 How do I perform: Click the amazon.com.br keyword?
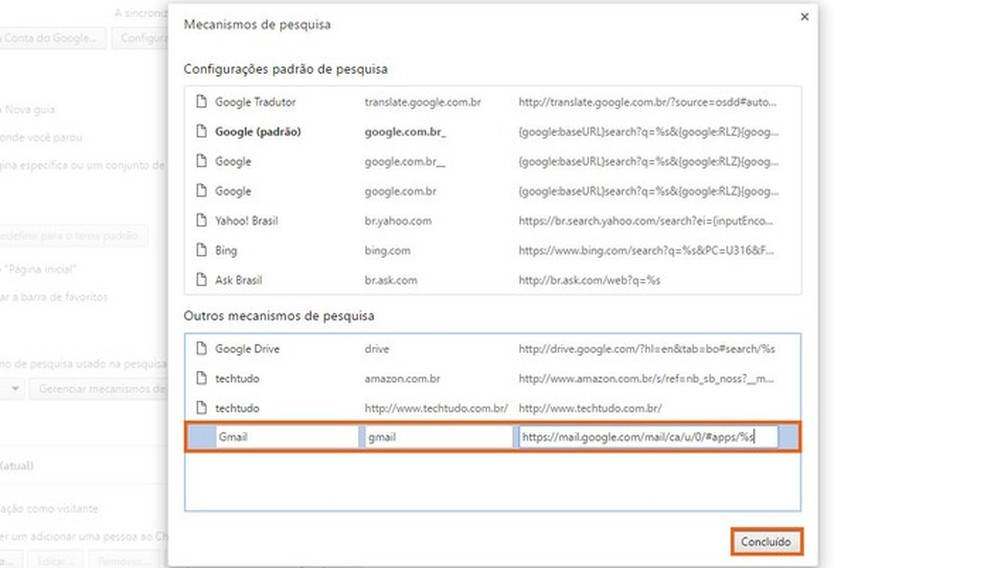(402, 378)
